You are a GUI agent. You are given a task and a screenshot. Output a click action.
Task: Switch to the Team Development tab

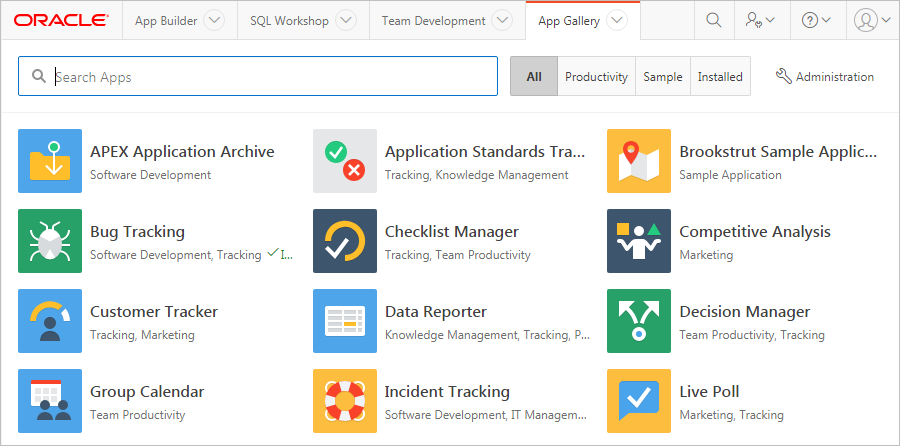pyautogui.click(x=433, y=20)
